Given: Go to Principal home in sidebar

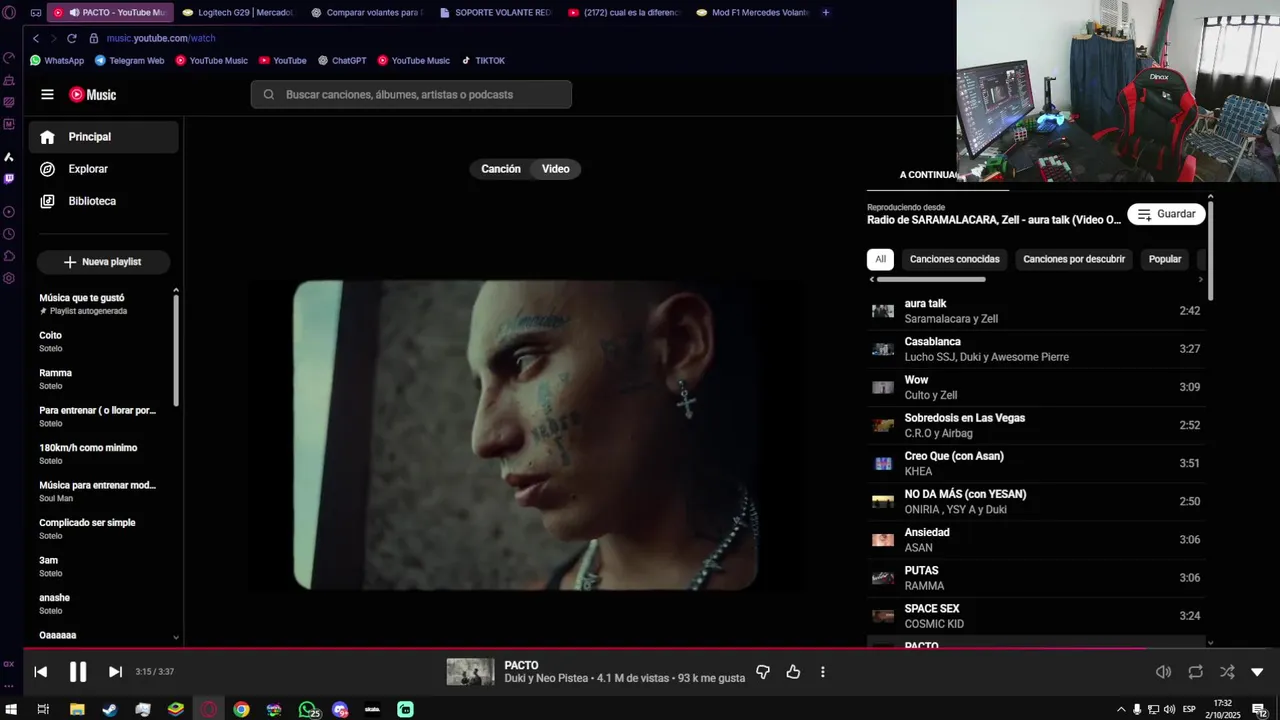Looking at the screenshot, I should [x=103, y=137].
